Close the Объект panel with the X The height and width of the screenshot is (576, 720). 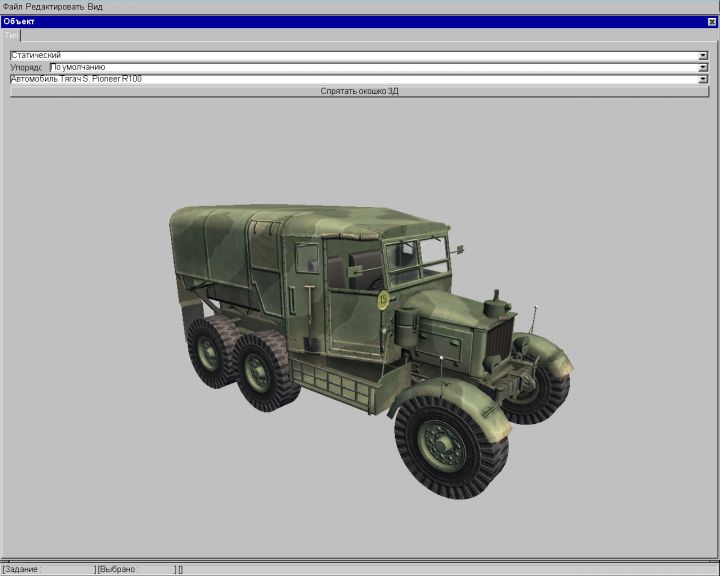click(x=712, y=21)
